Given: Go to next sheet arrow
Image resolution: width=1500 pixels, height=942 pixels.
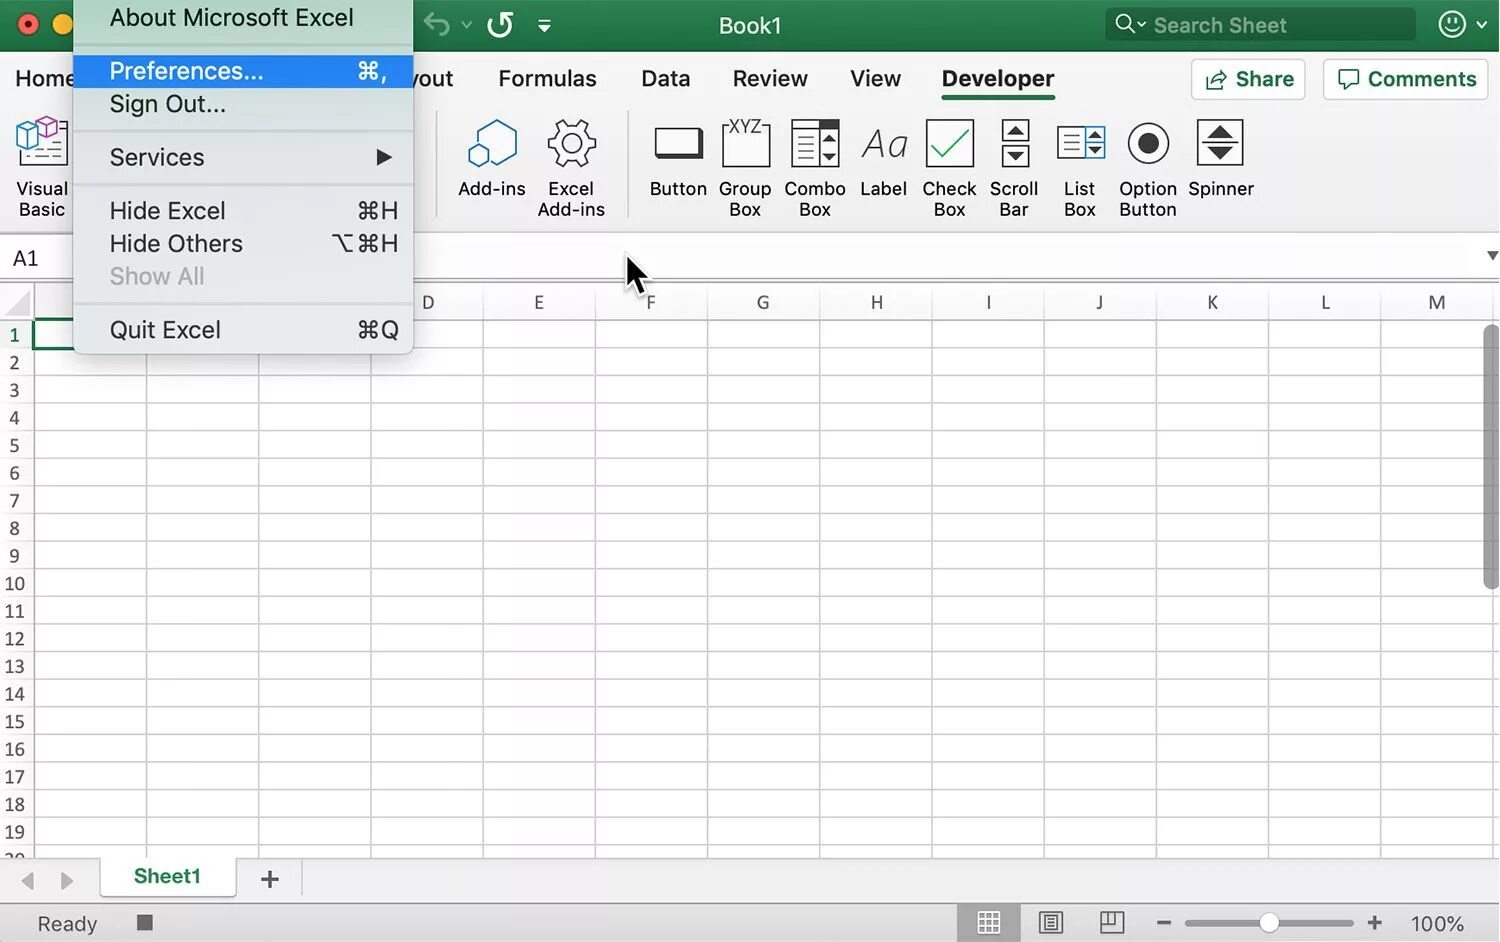Looking at the screenshot, I should (x=67, y=880).
